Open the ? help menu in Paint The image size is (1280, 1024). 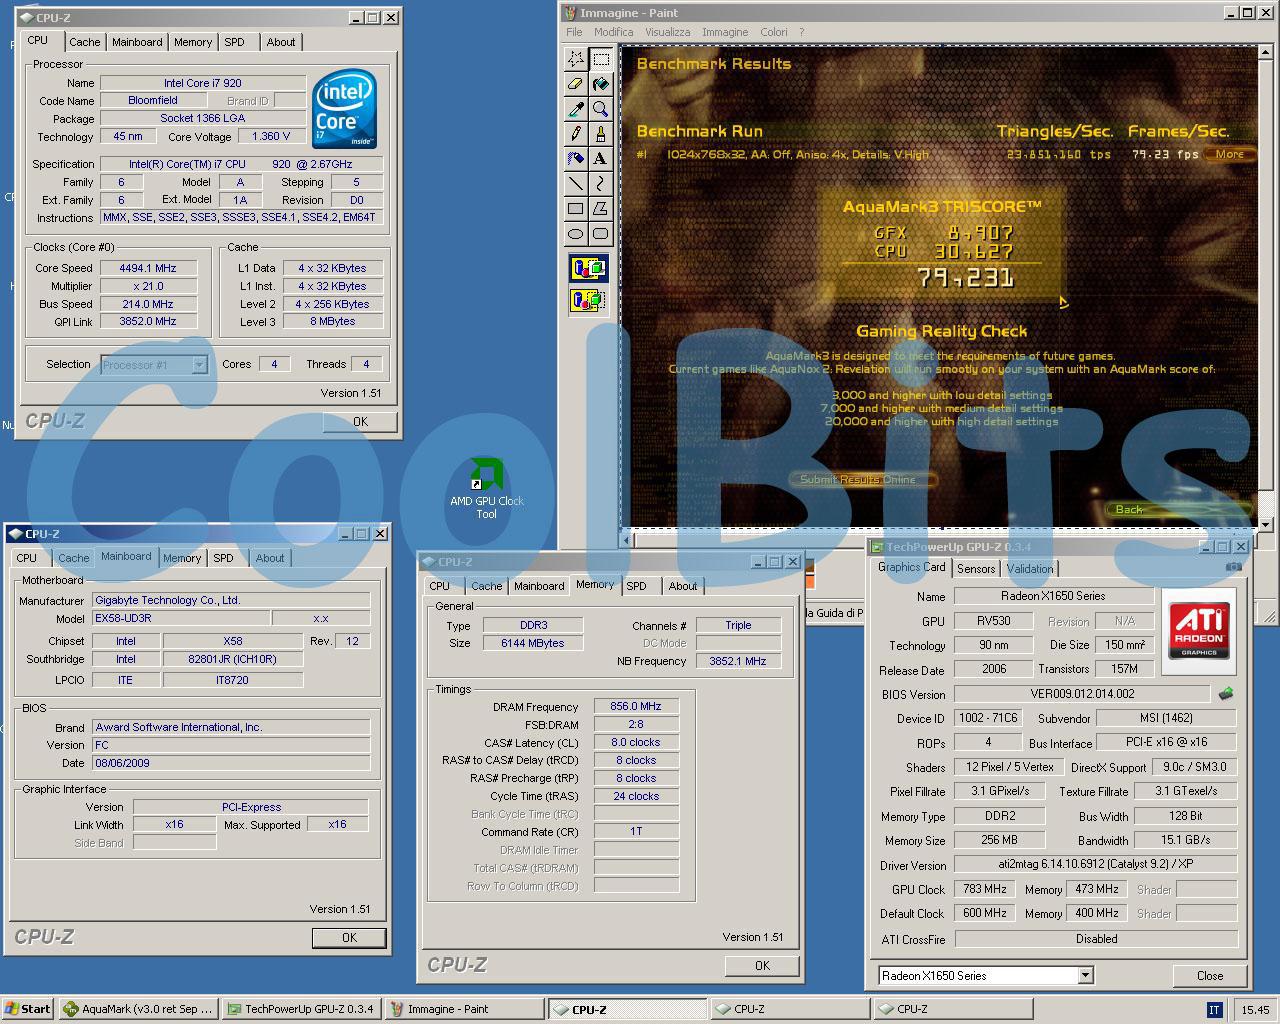(801, 32)
